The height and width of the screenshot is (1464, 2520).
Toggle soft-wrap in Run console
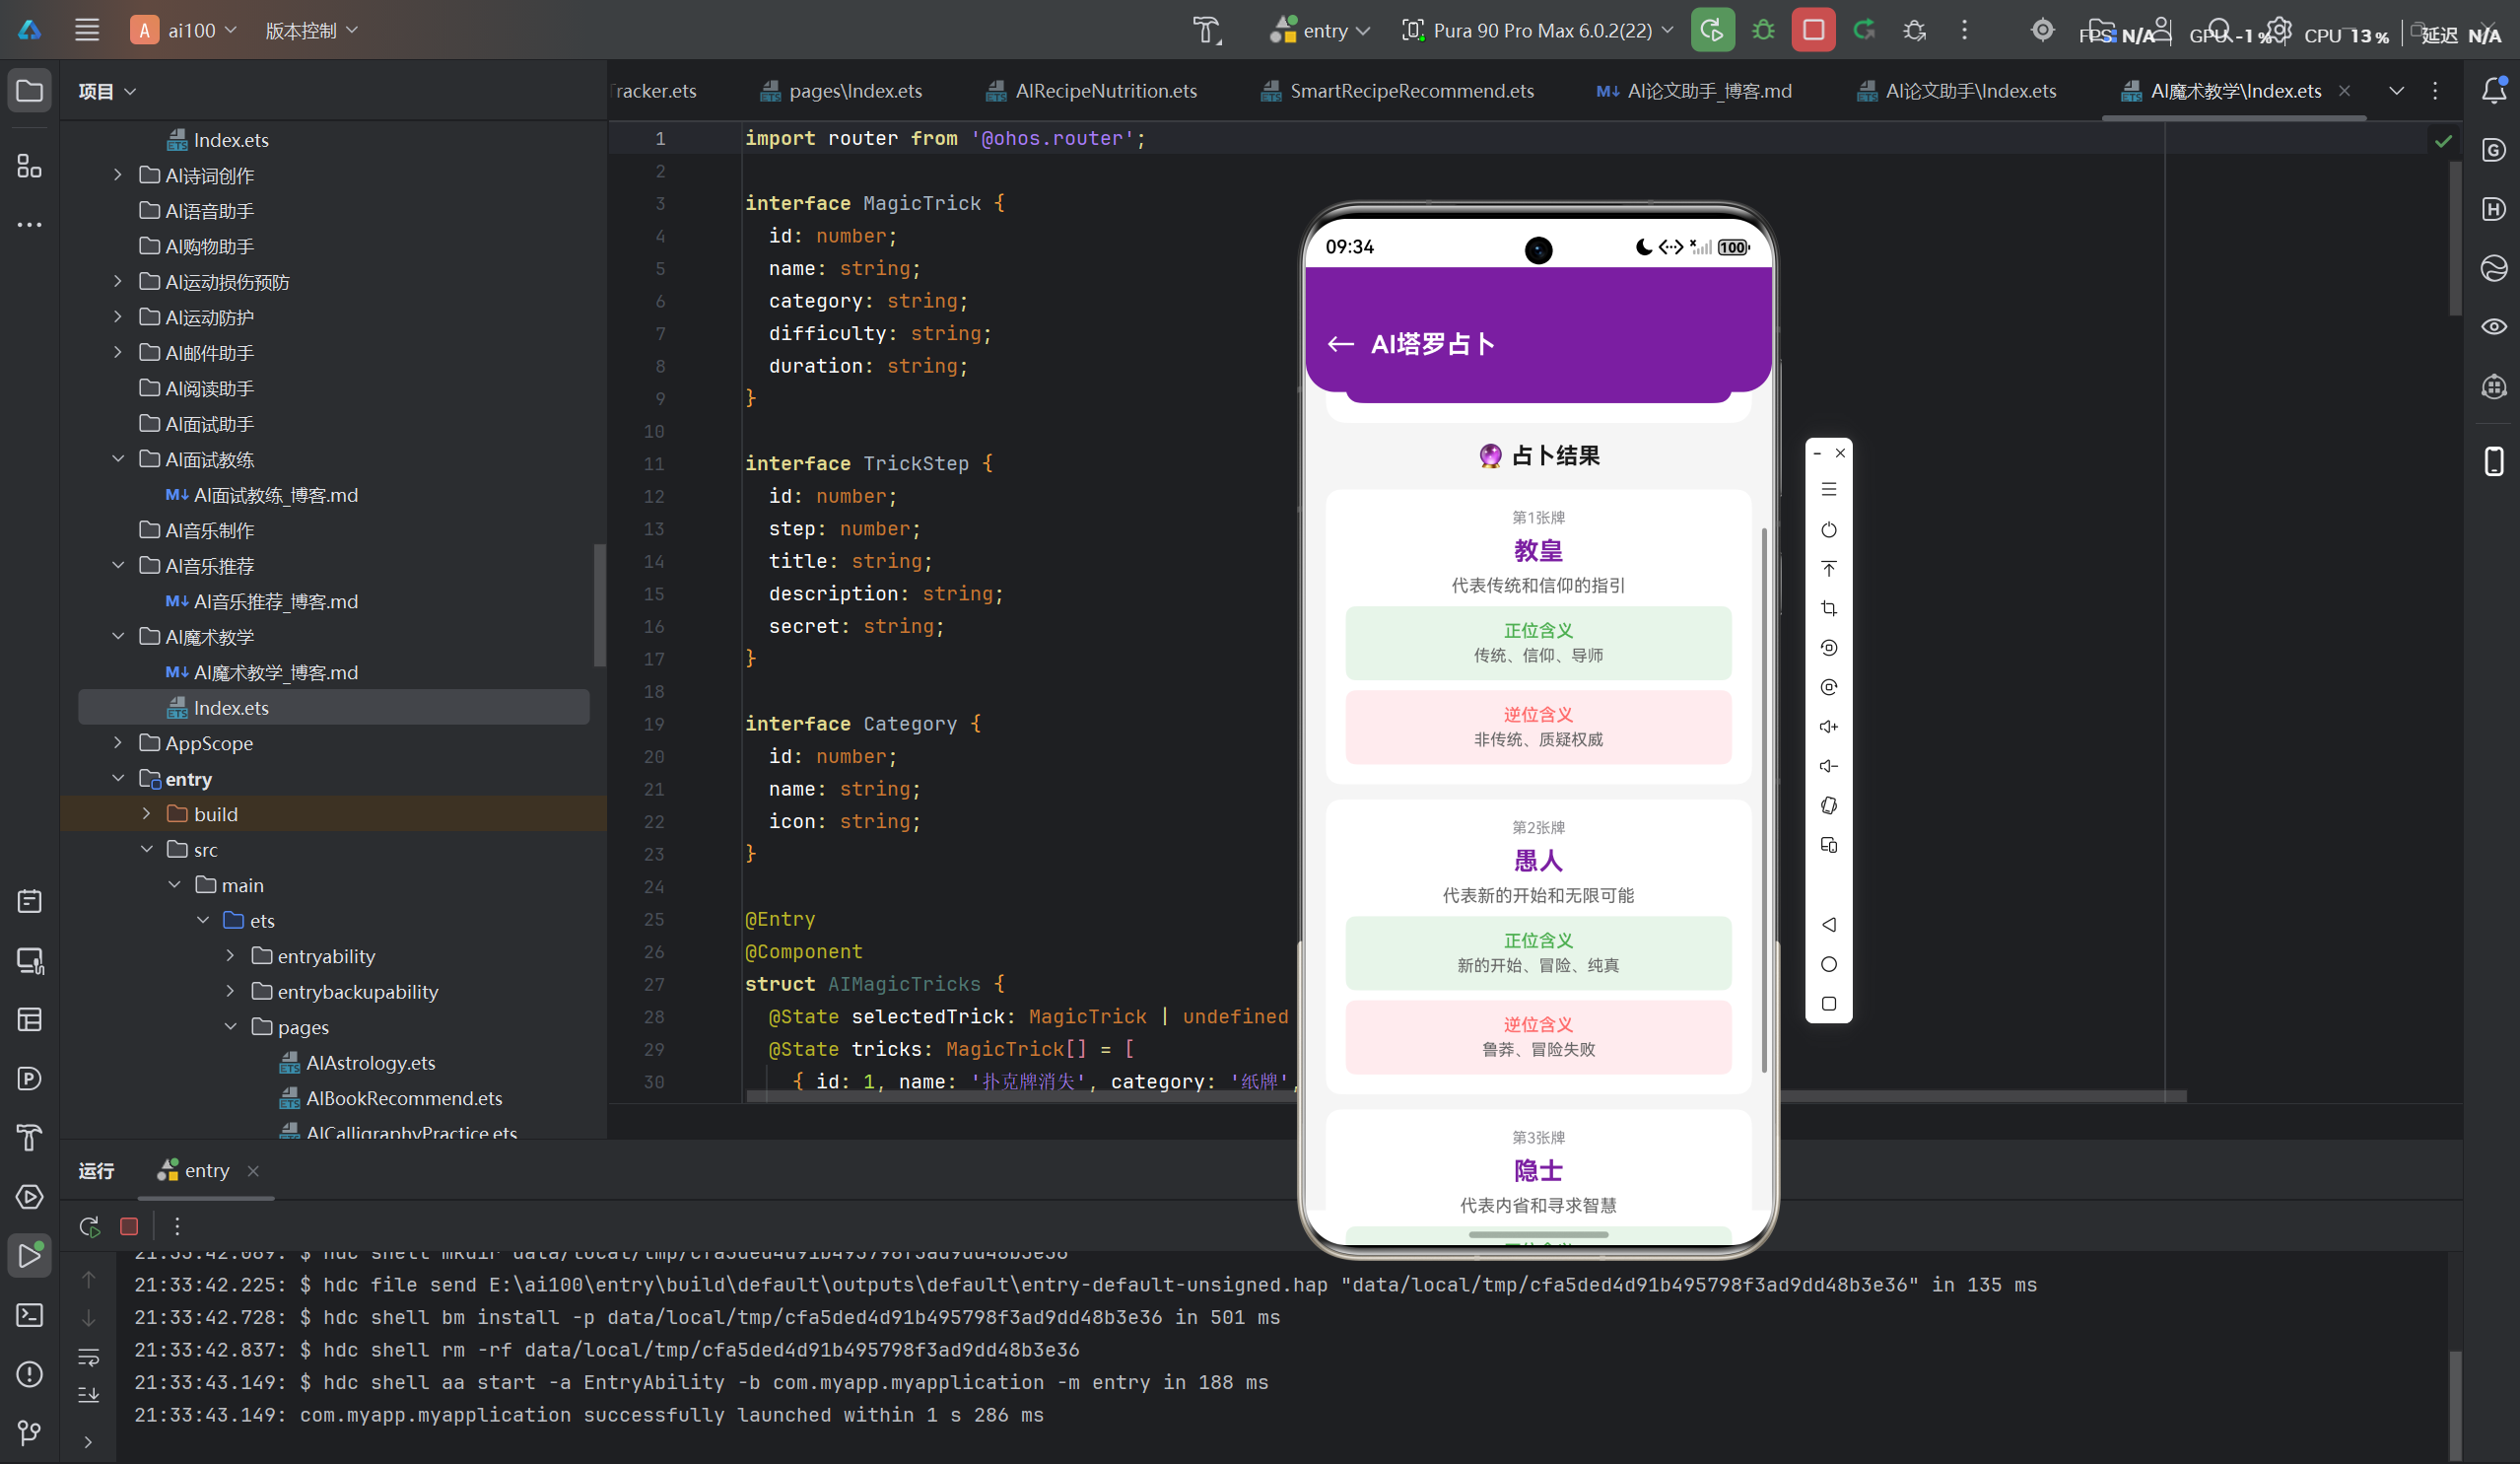click(x=89, y=1357)
